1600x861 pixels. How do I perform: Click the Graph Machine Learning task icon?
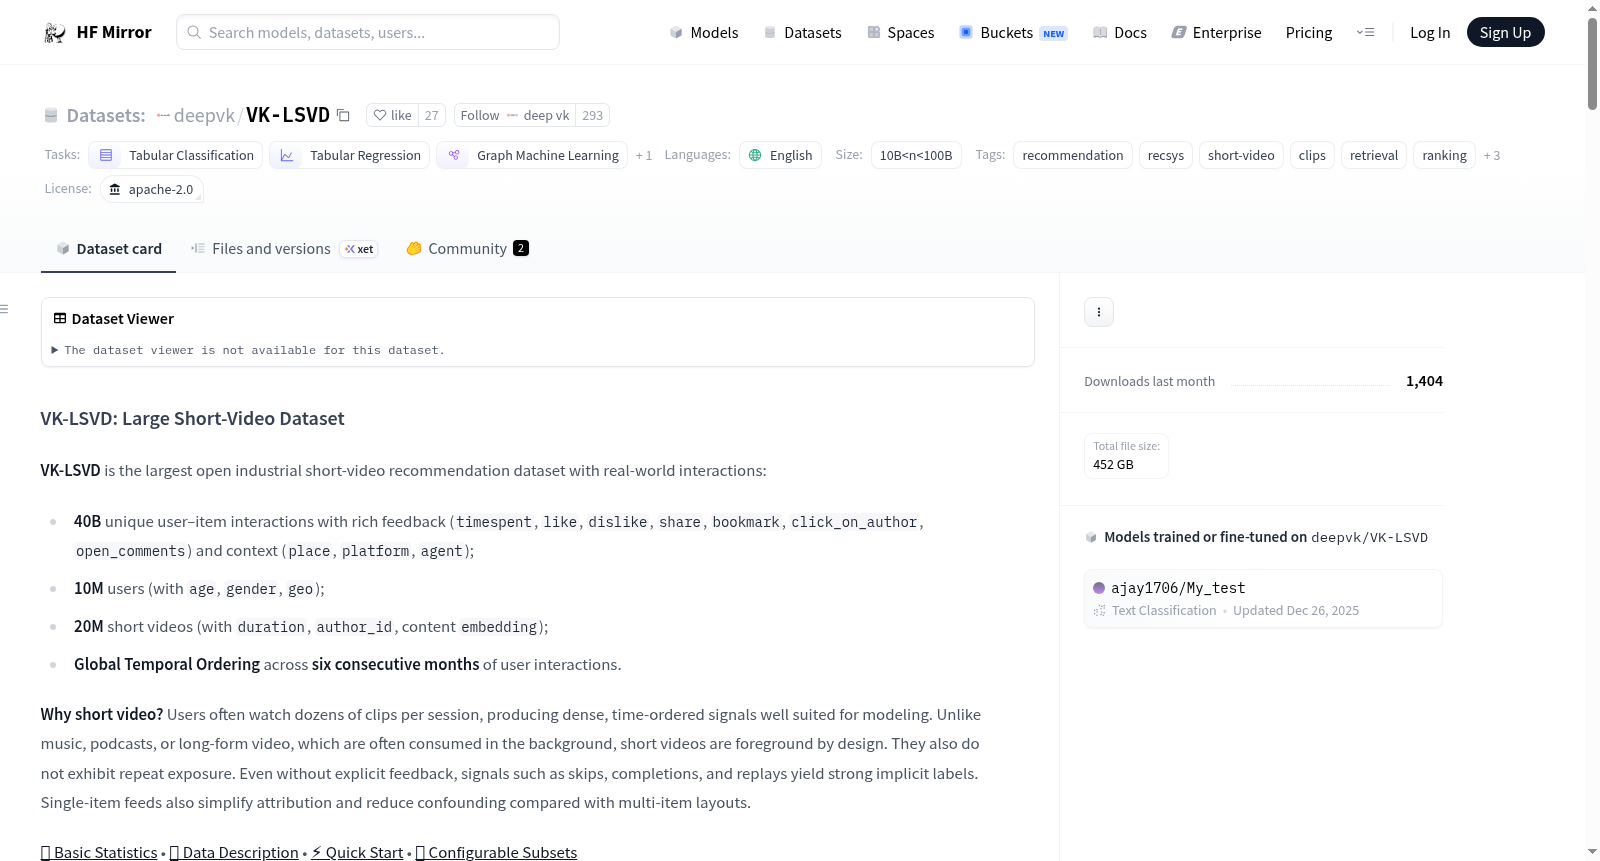point(454,155)
